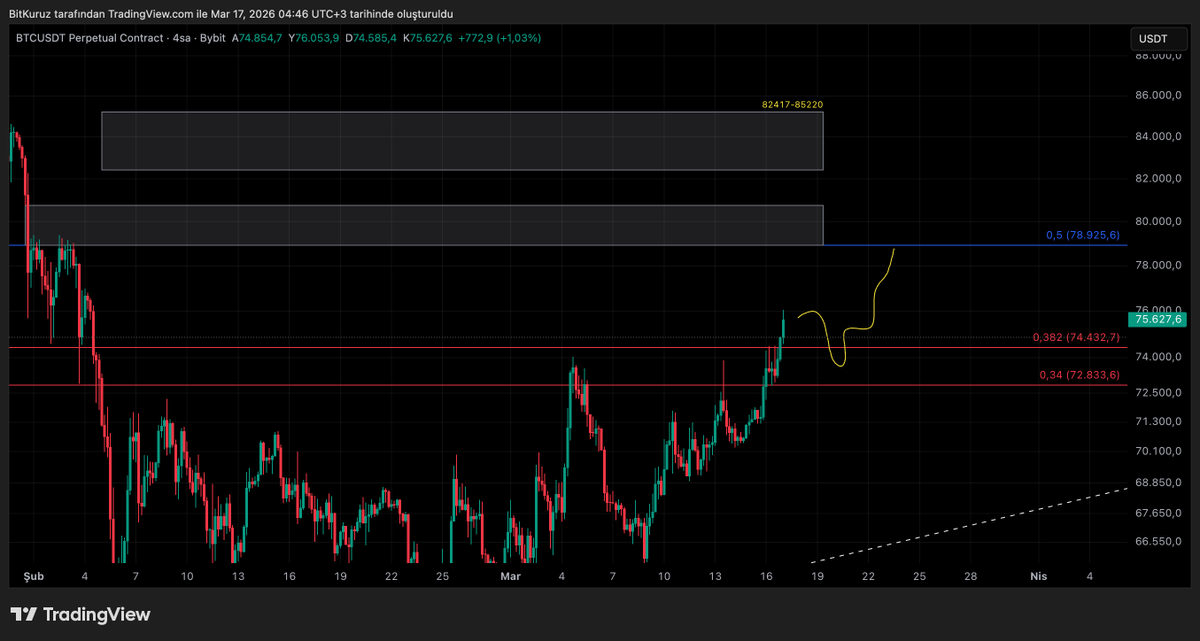
Task: Click the change value +772,9 (+1,03%)
Action: pyautogui.click(x=499, y=38)
